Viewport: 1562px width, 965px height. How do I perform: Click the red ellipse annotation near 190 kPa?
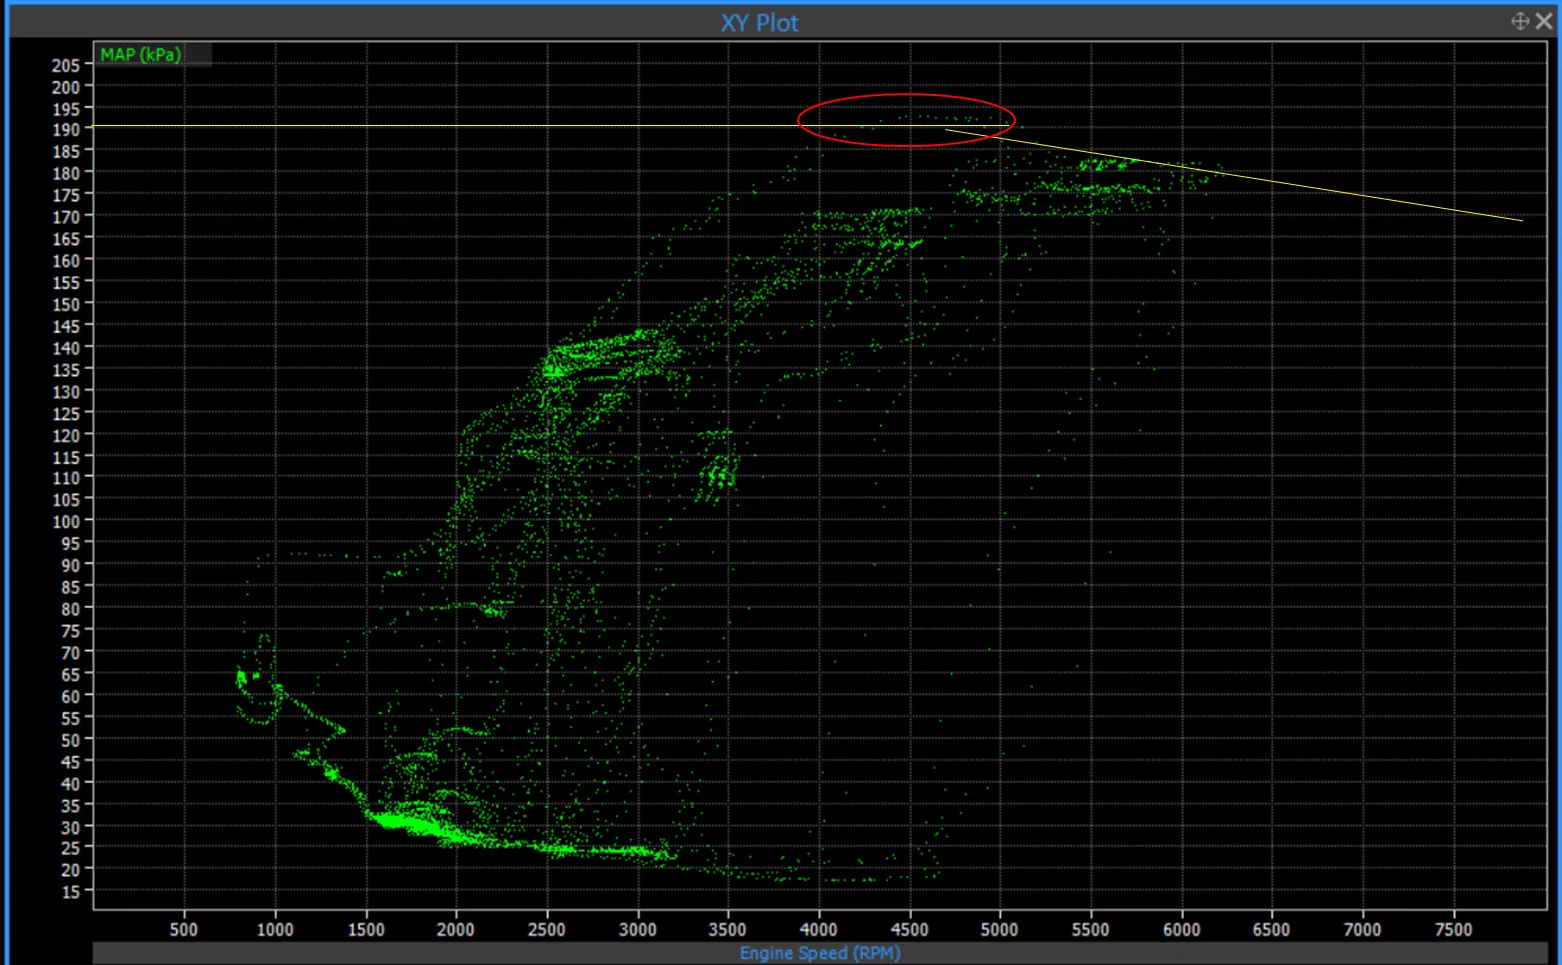pos(906,121)
